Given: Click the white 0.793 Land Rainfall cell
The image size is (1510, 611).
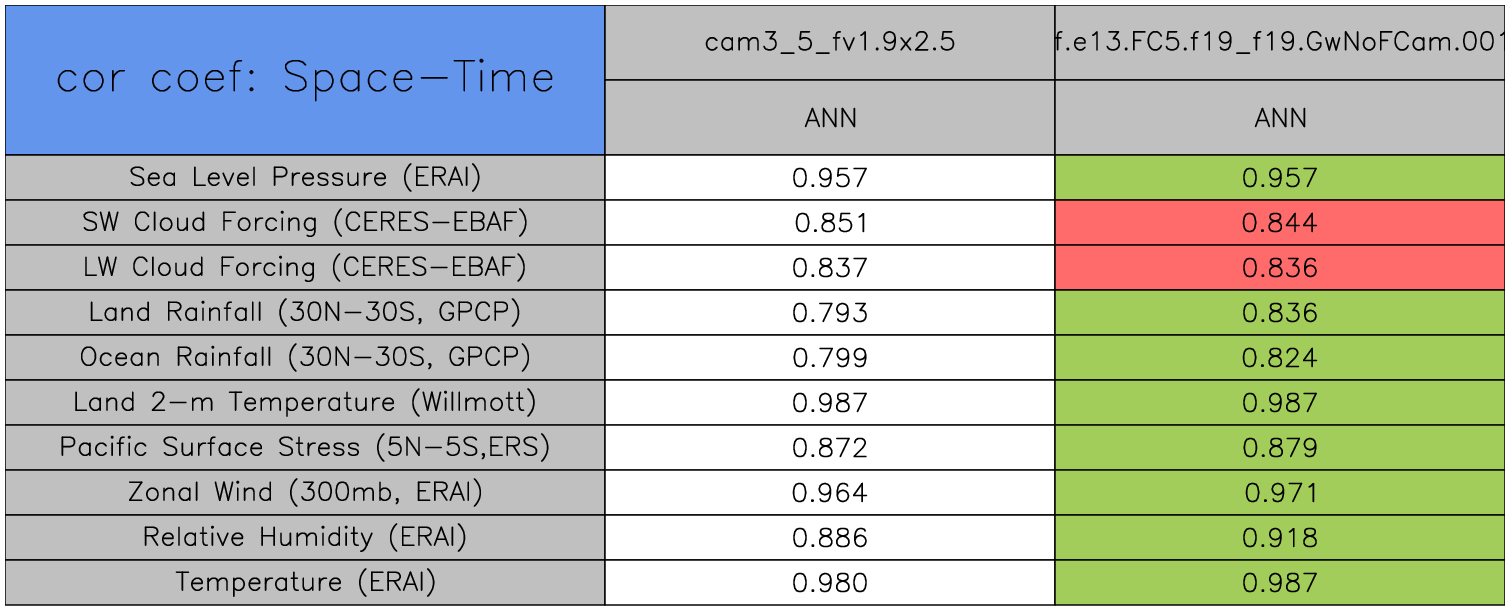Looking at the screenshot, I should [829, 312].
